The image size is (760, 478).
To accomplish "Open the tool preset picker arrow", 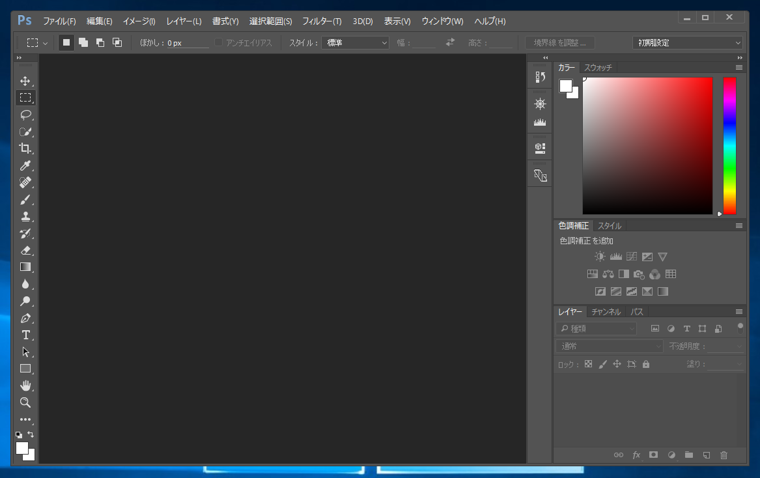I will 45,43.
